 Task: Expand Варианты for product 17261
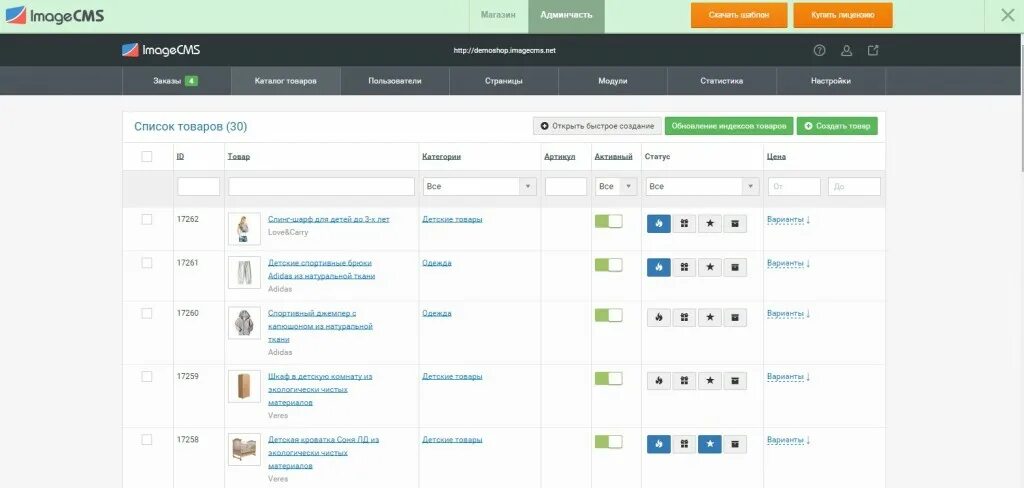(788, 263)
